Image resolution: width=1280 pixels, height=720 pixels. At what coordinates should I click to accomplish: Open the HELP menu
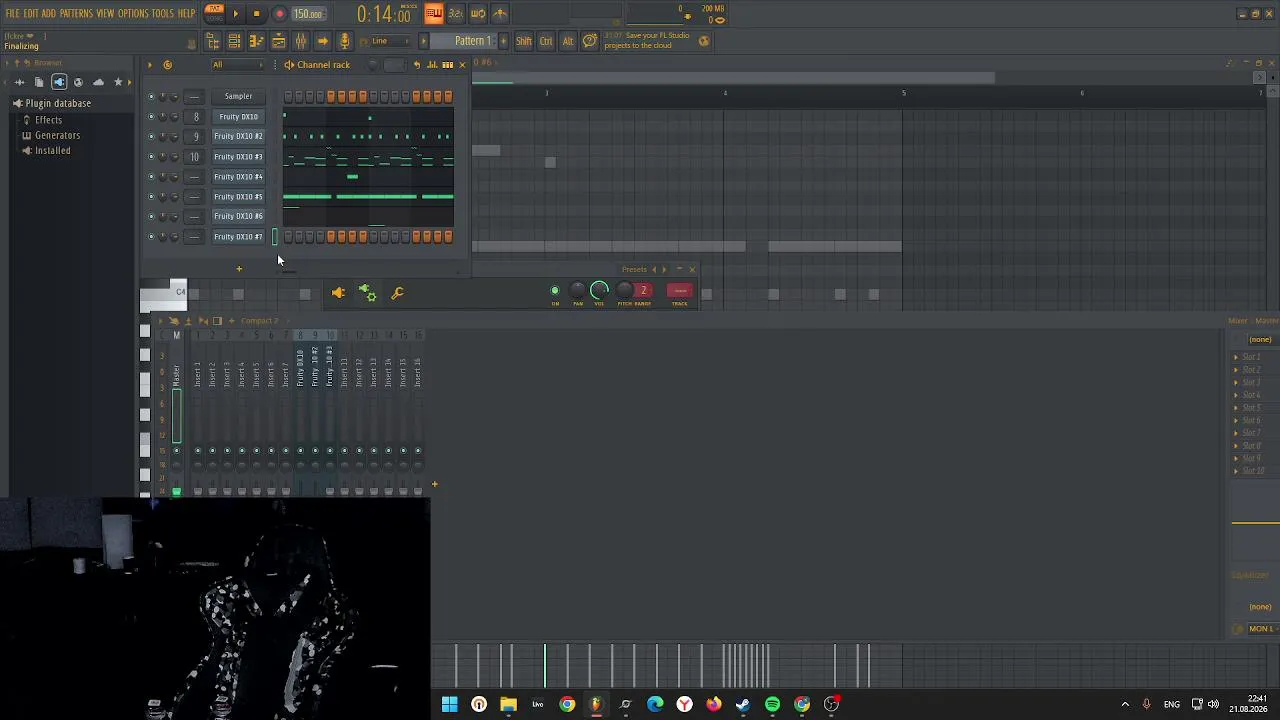tap(186, 13)
